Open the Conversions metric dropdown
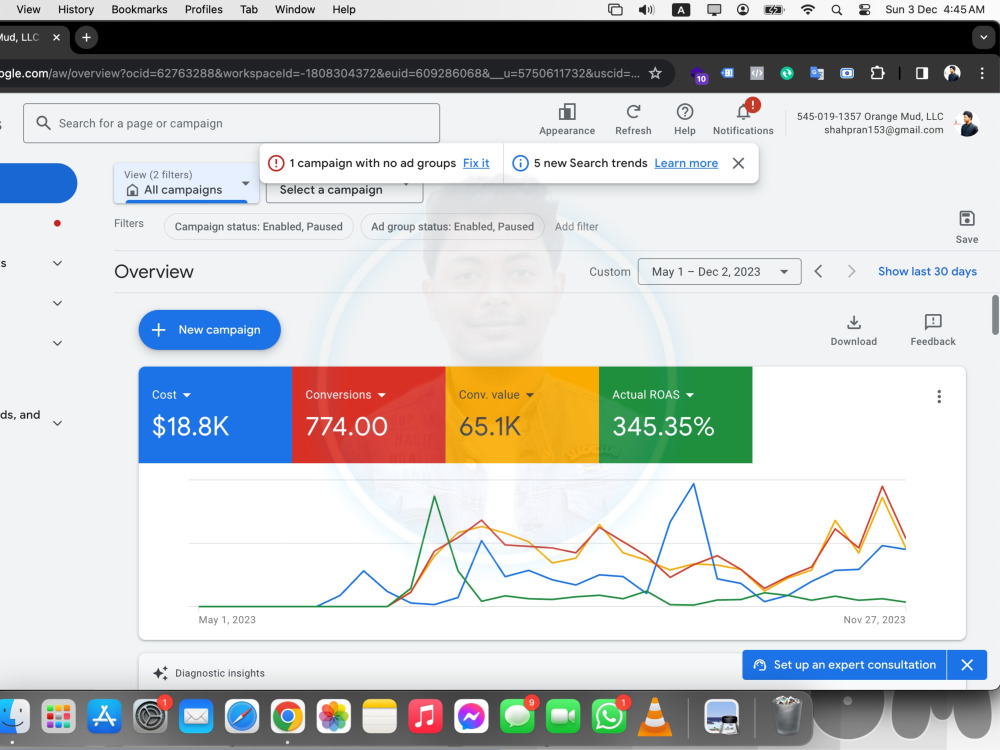 pyautogui.click(x=346, y=395)
